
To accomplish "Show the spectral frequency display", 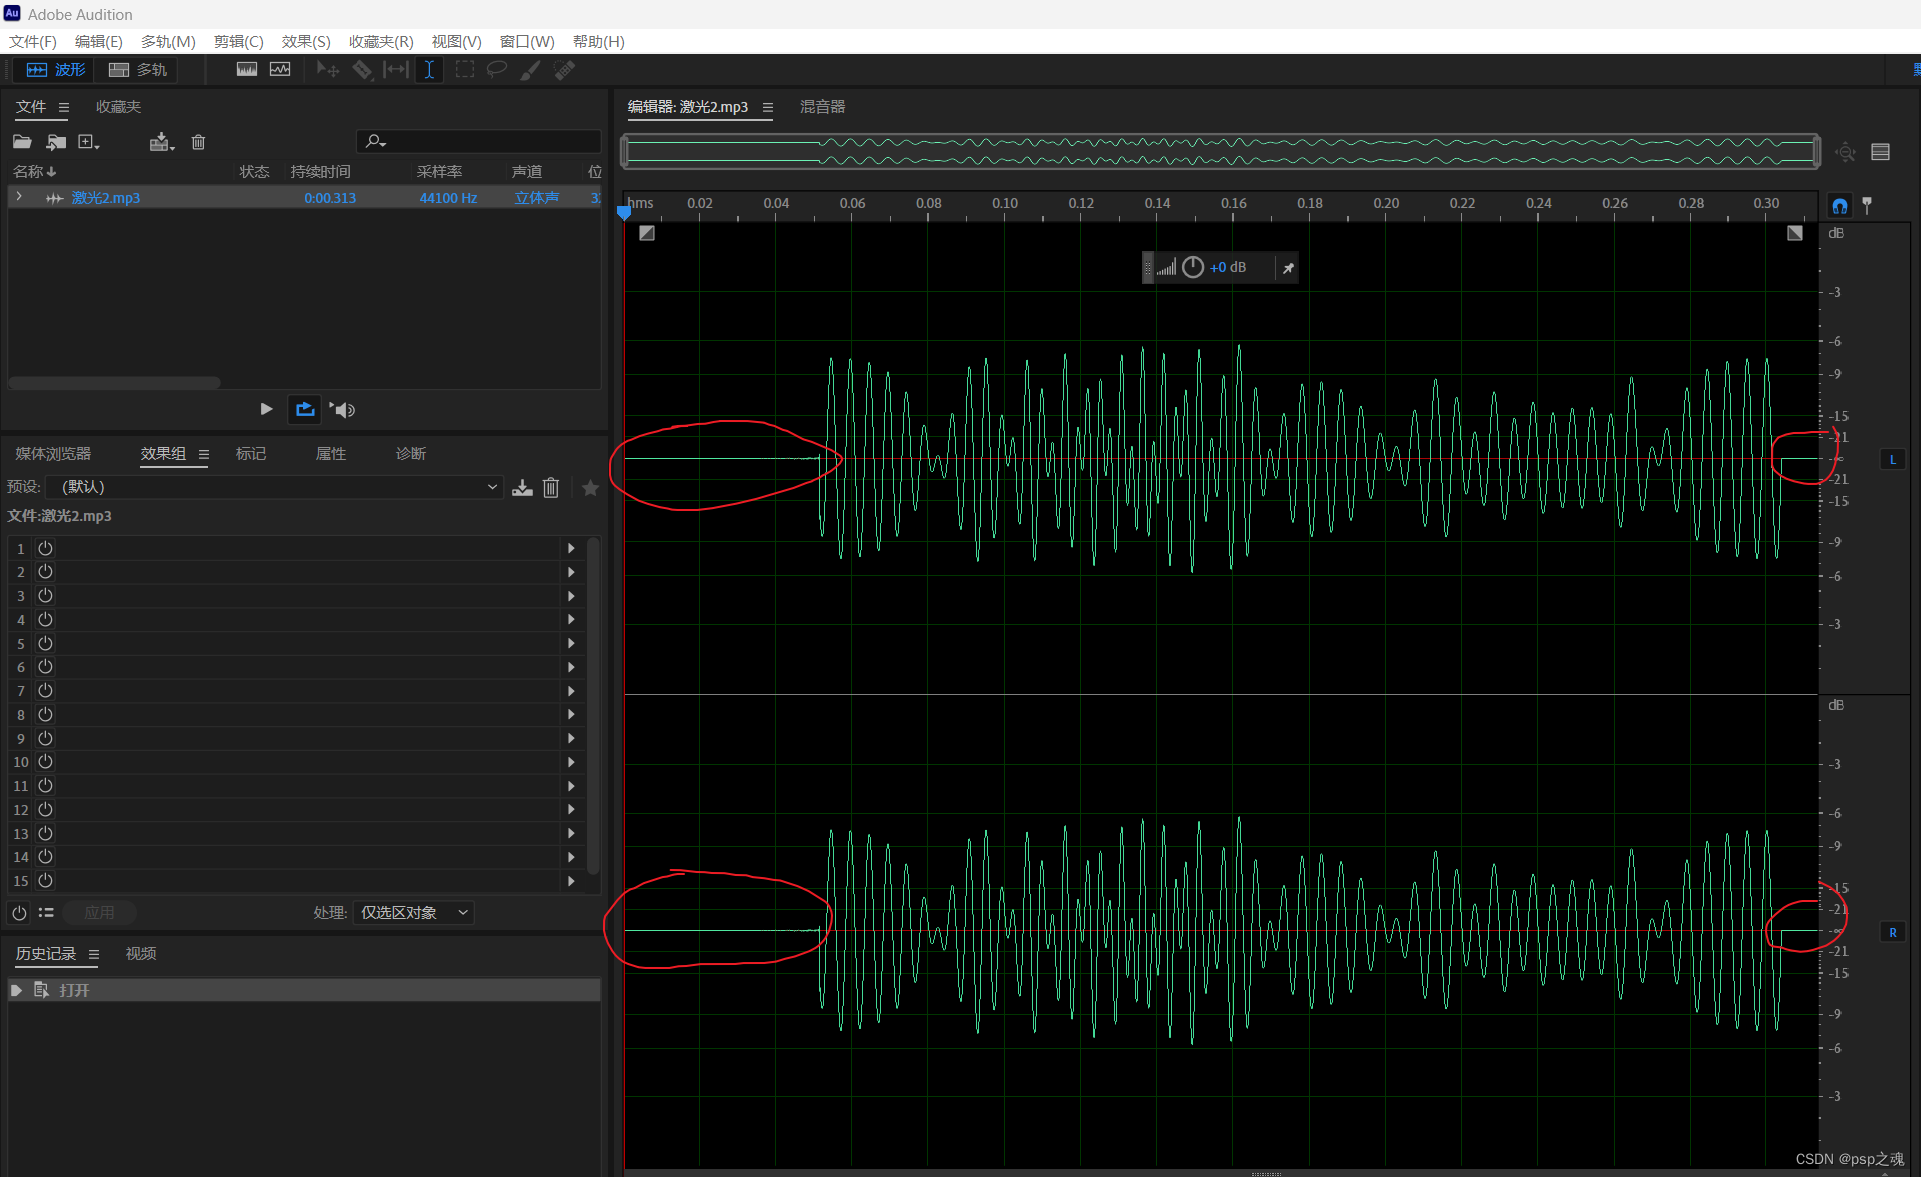I will [247, 70].
